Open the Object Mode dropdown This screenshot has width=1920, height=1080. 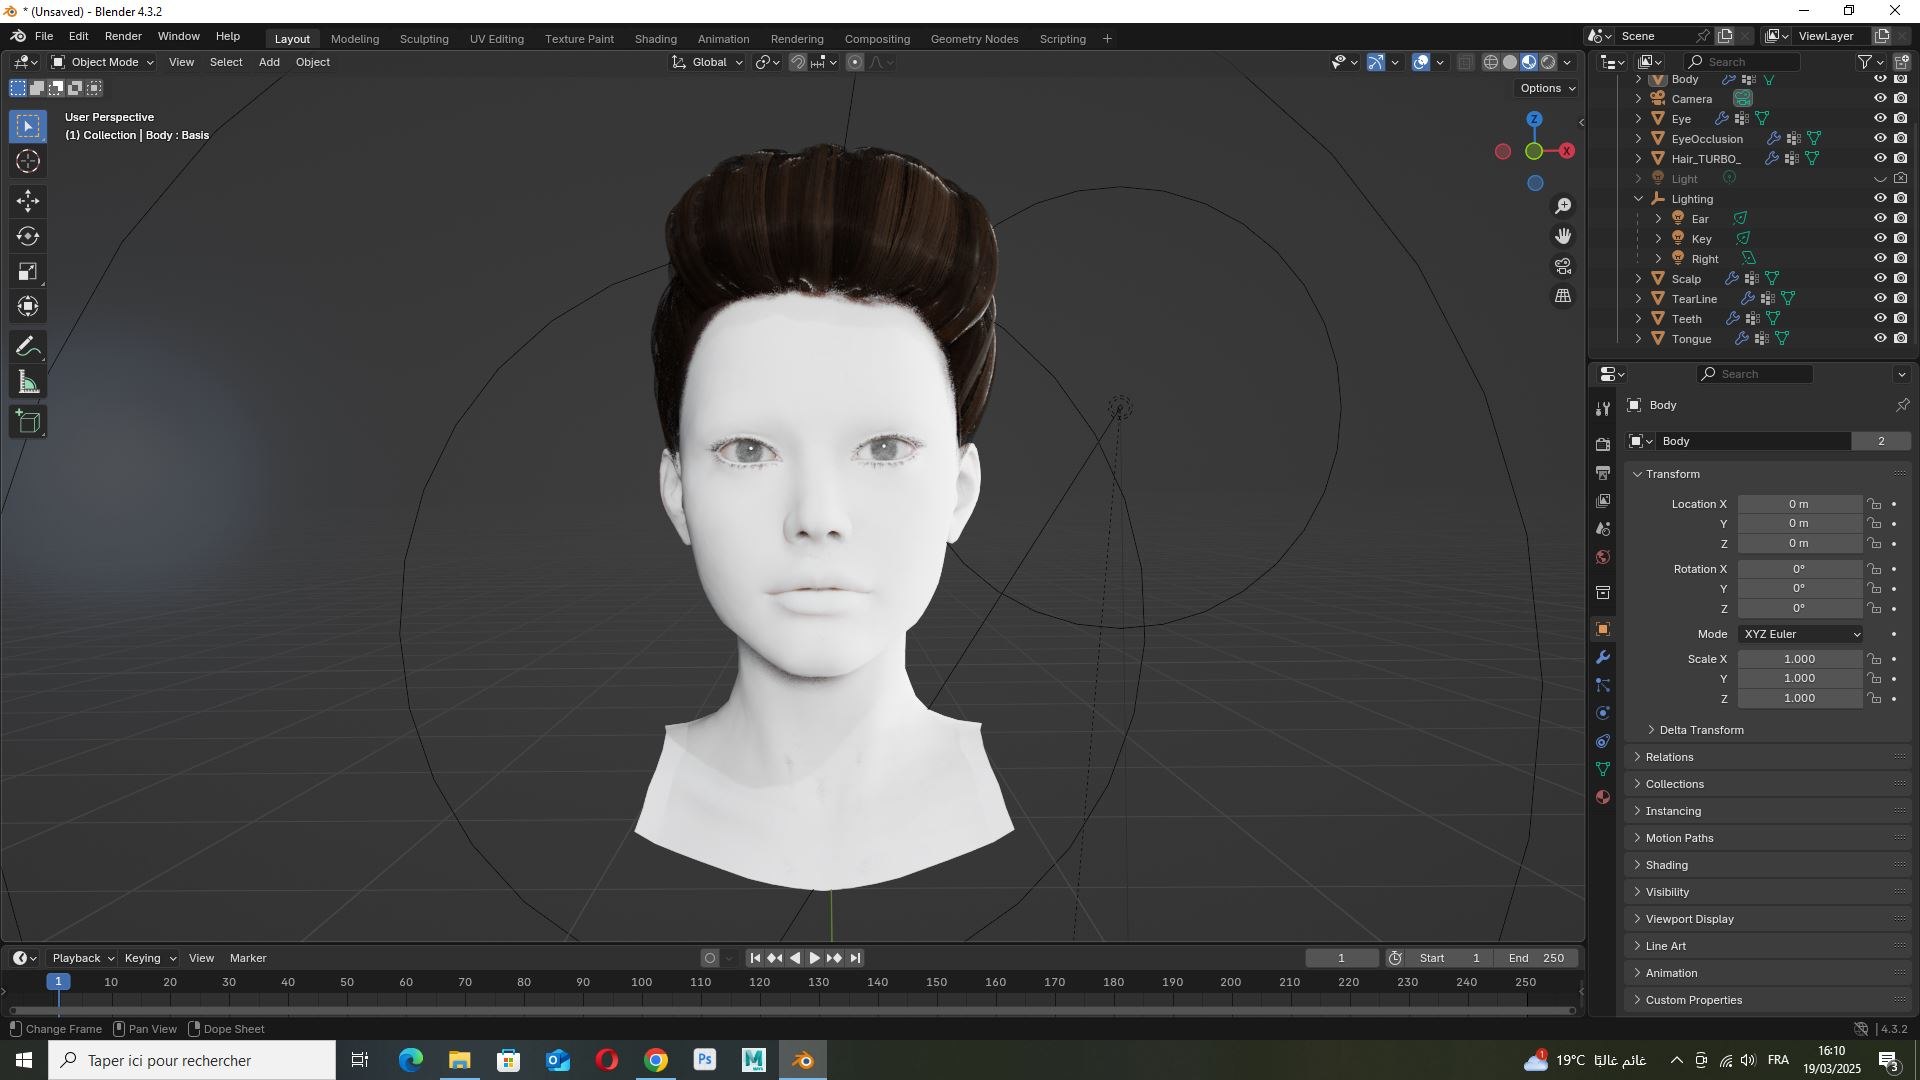[x=103, y=62]
